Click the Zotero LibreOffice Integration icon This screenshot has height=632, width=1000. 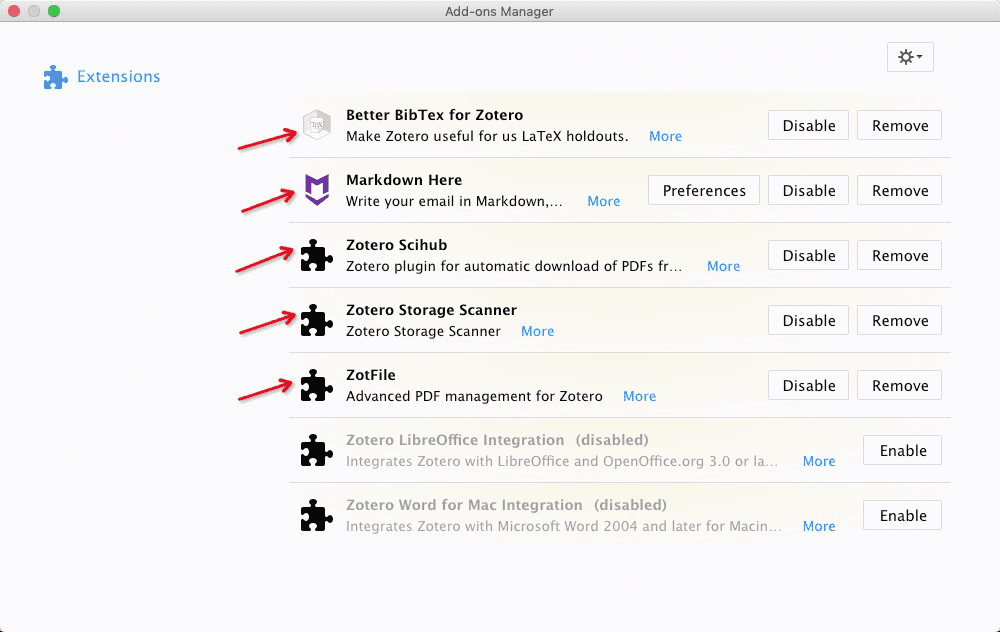click(316, 450)
